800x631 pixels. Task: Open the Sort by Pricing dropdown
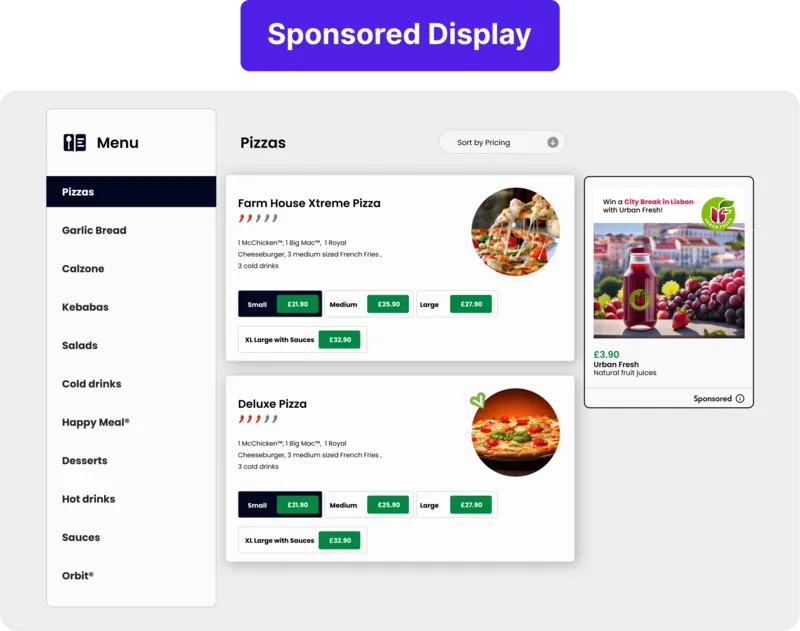502,142
